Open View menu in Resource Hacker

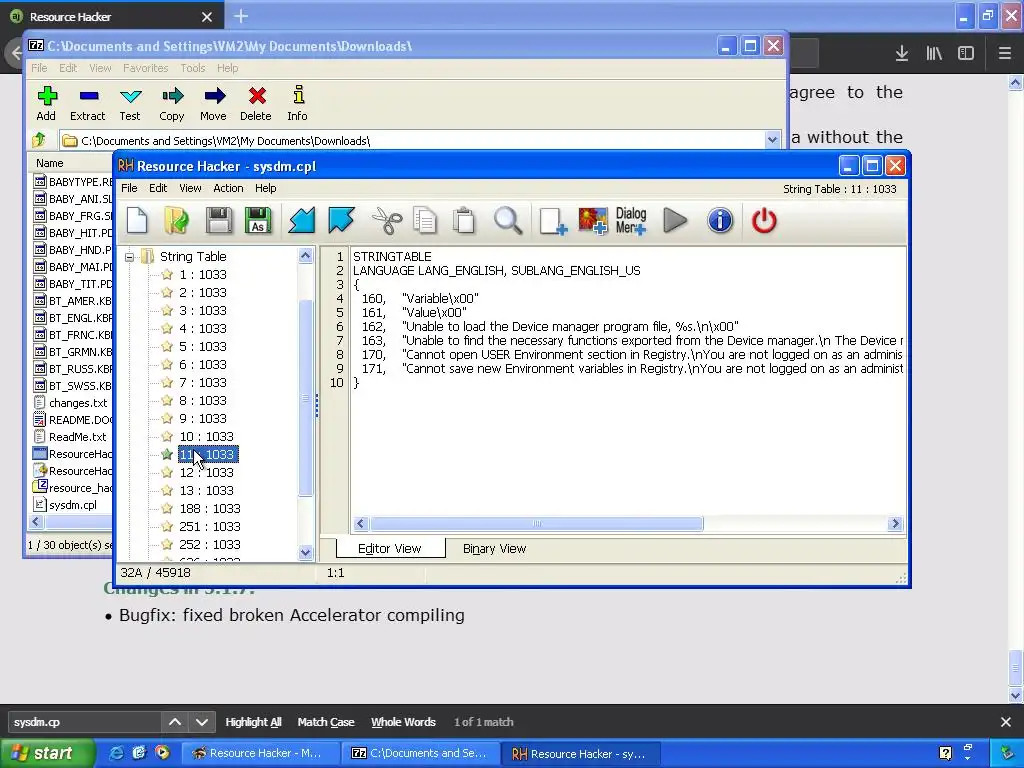(190, 188)
